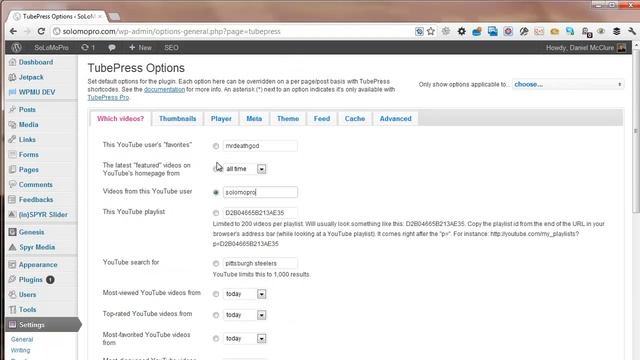Switch to the Theme tab
The height and width of the screenshot is (360, 640).
pyautogui.click(x=288, y=119)
